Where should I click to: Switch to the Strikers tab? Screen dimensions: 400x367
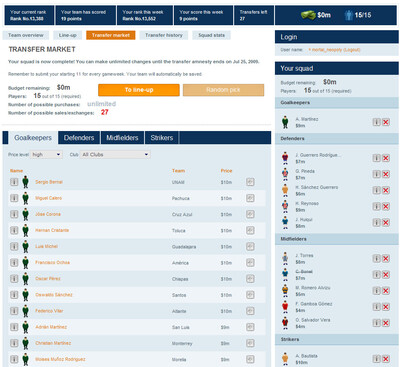[162, 138]
